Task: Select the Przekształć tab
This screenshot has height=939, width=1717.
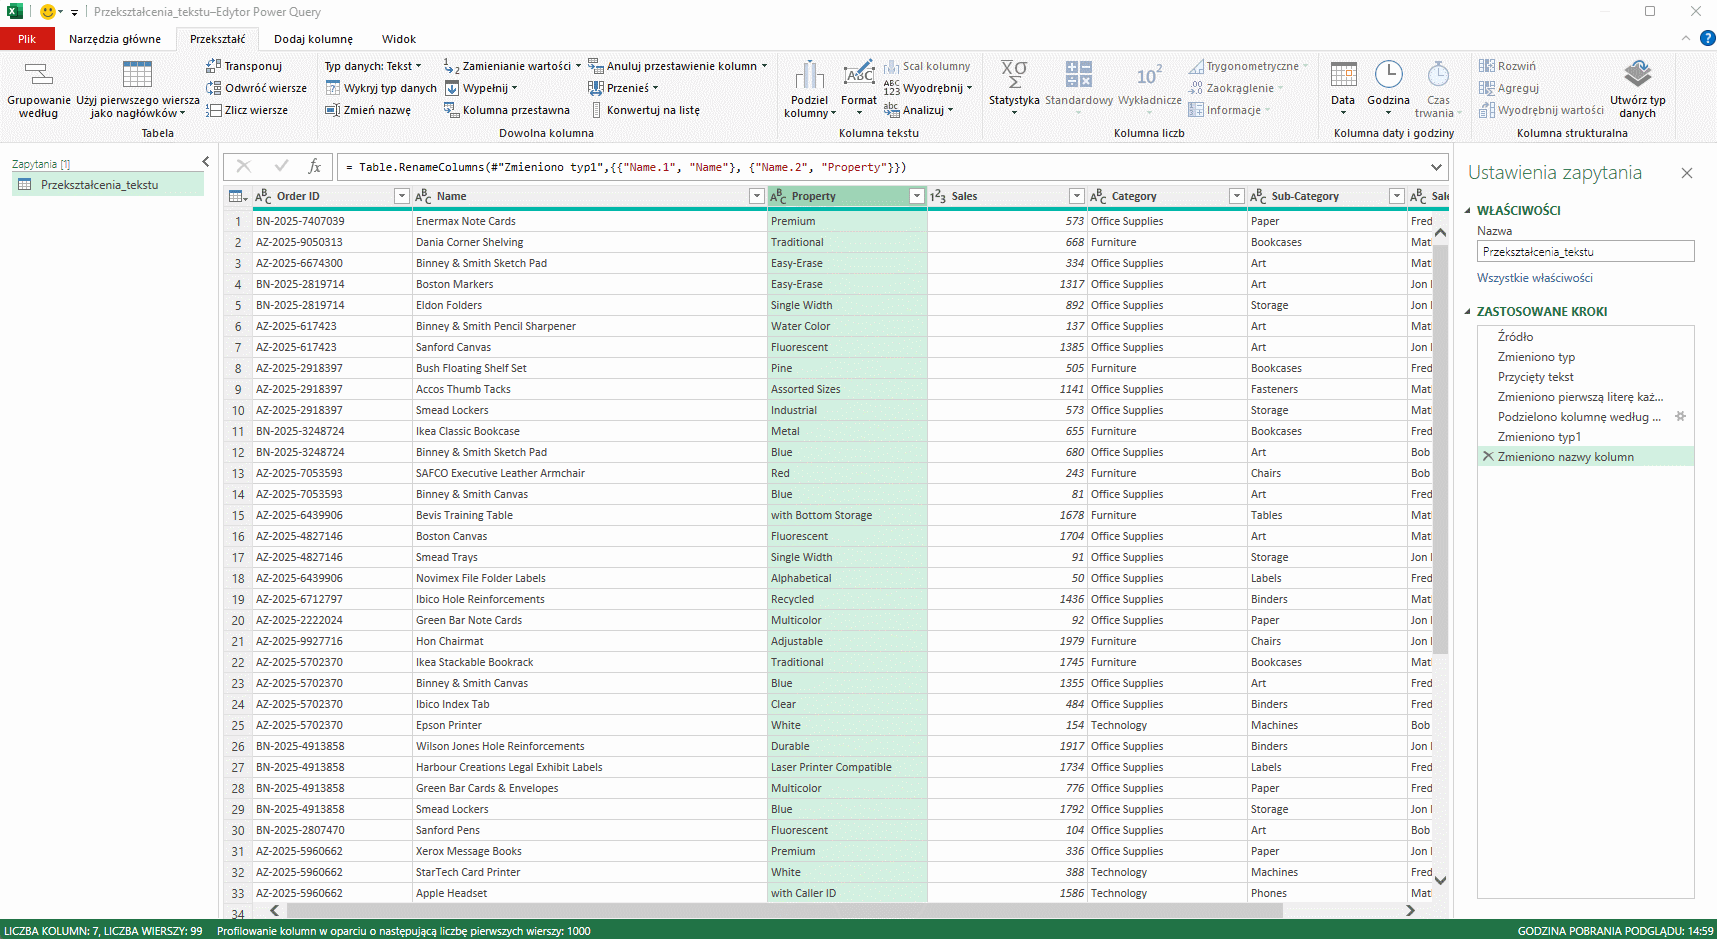Action: click(218, 39)
